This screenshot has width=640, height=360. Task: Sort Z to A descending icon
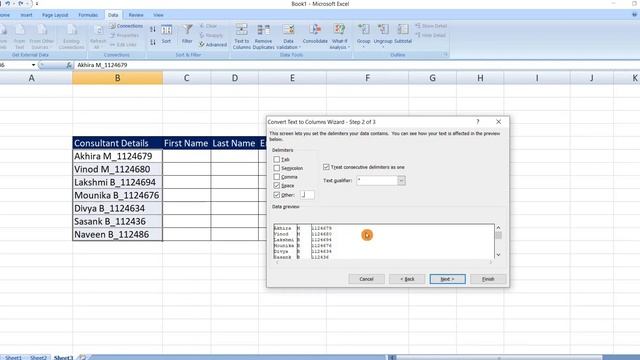tap(153, 42)
